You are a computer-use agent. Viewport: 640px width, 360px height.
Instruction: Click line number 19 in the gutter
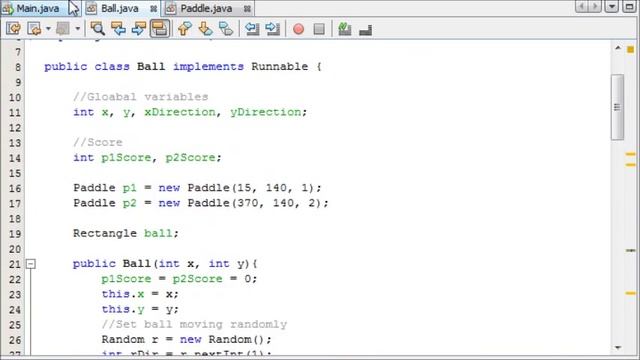(x=15, y=234)
